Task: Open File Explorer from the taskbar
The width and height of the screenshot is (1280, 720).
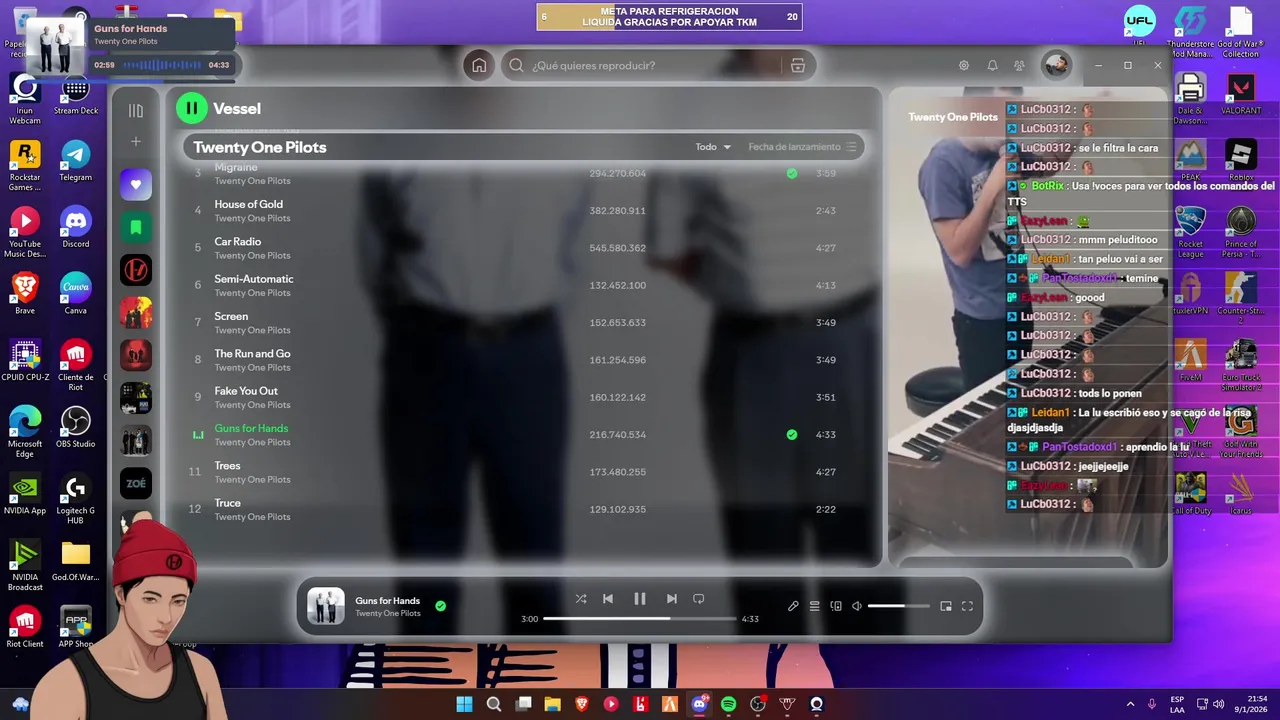Action: pyautogui.click(x=552, y=704)
